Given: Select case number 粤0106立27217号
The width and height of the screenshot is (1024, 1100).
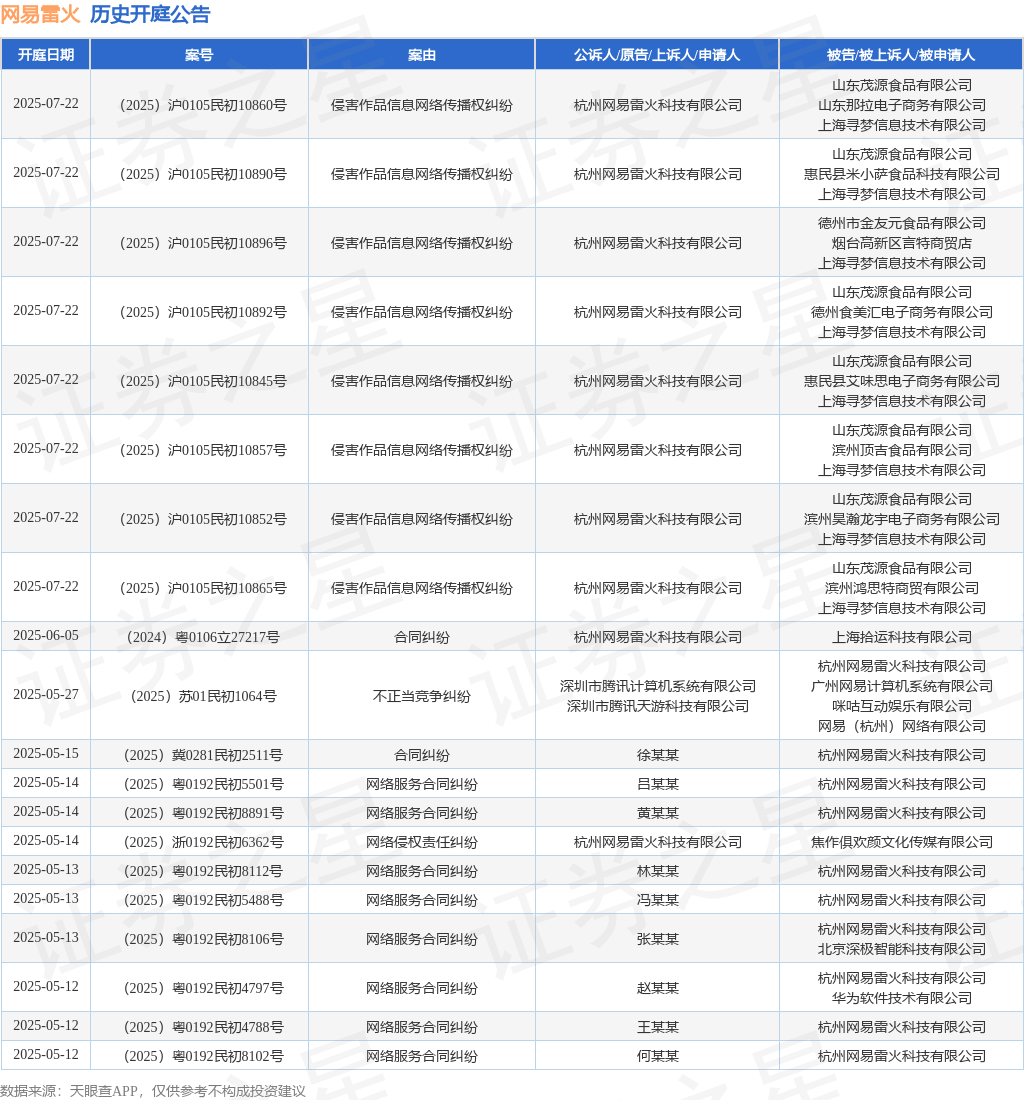Looking at the screenshot, I should 203,637.
